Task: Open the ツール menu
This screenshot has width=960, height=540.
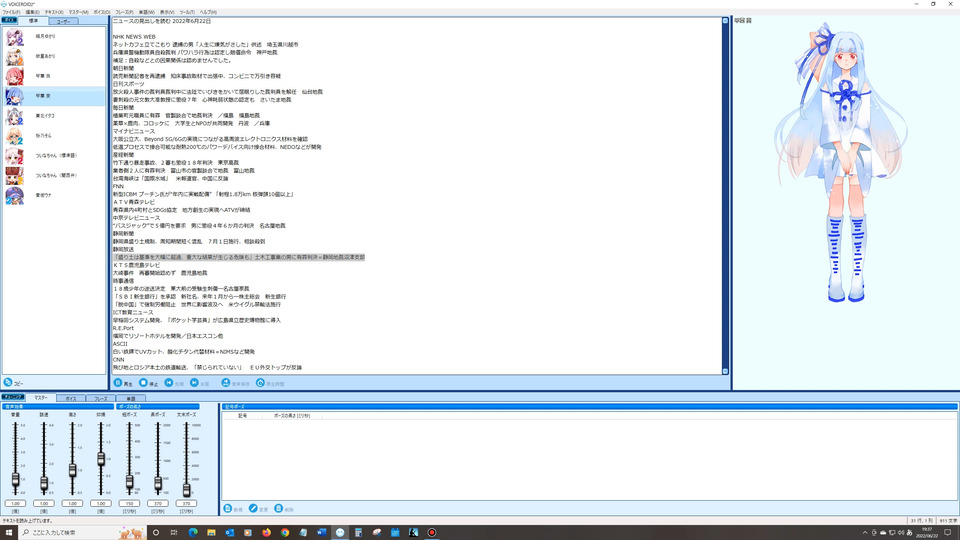Action: 187,12
